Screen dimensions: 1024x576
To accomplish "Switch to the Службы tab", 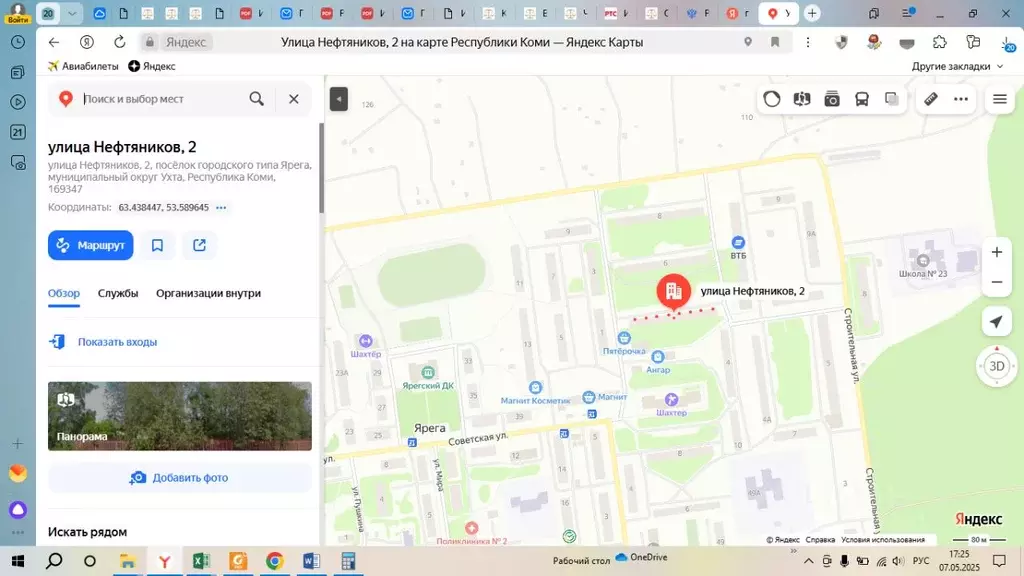I will coord(118,293).
